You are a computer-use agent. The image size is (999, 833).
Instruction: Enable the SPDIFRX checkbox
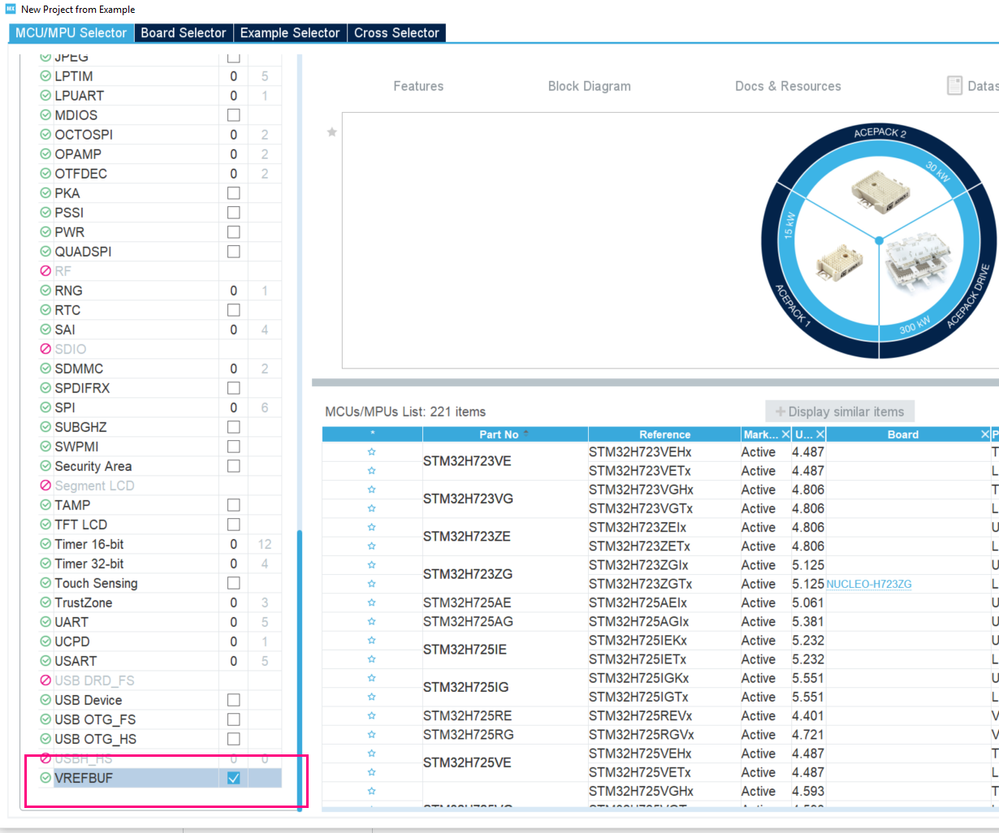pyautogui.click(x=234, y=388)
